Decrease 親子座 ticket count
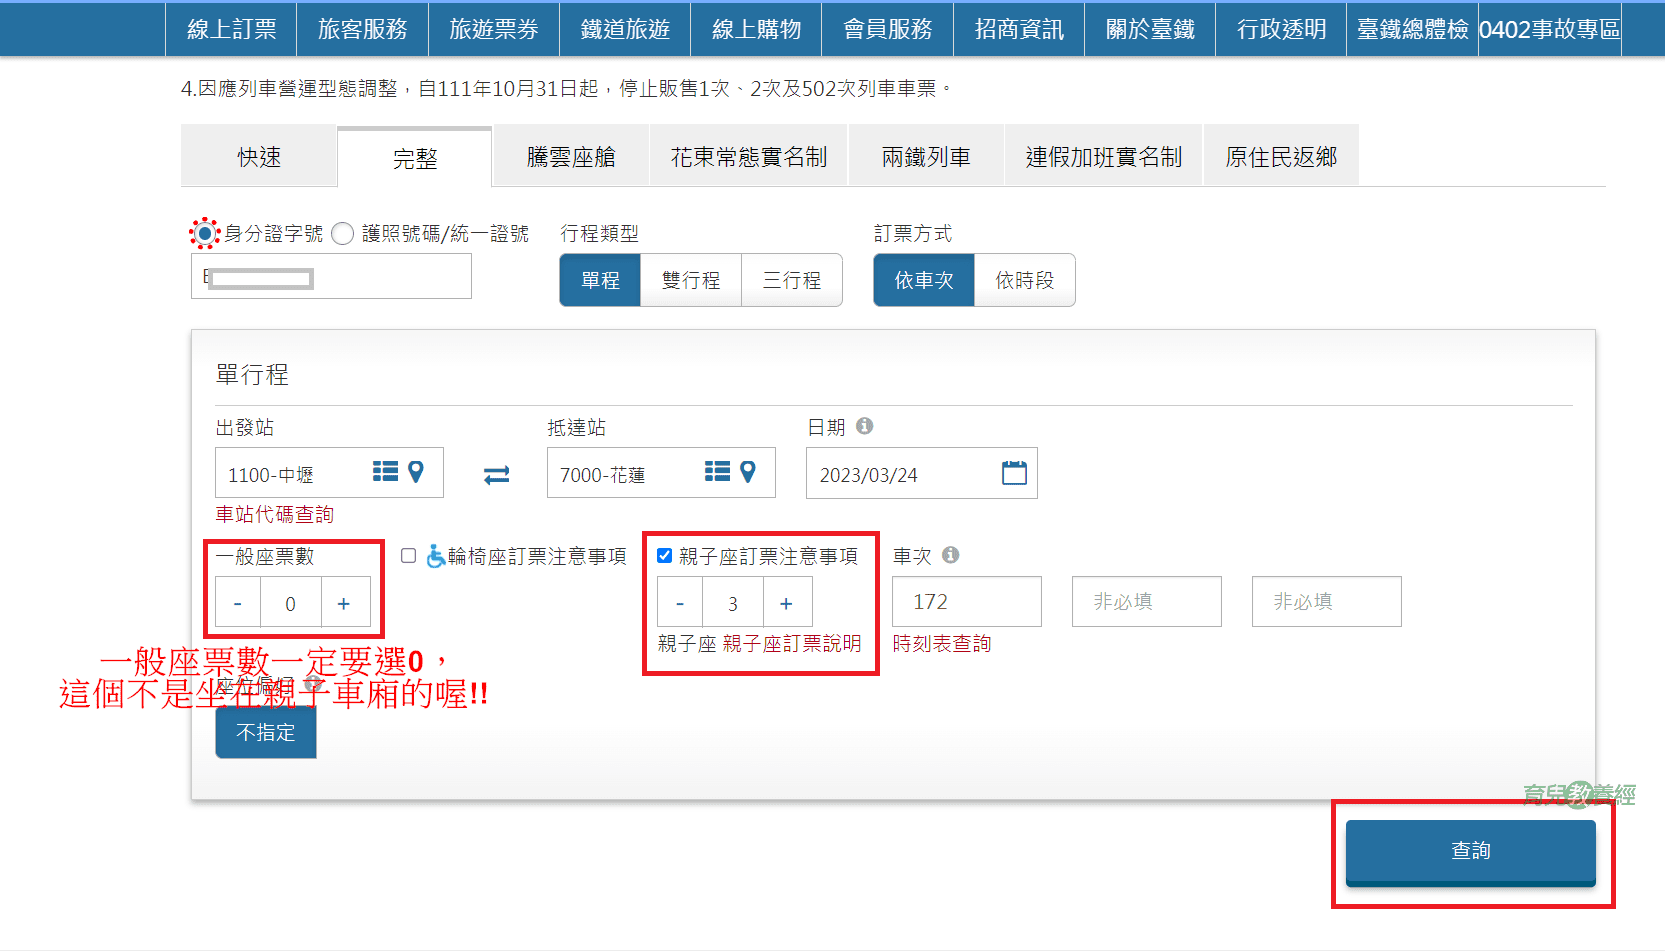This screenshot has height=951, width=1665. [680, 603]
